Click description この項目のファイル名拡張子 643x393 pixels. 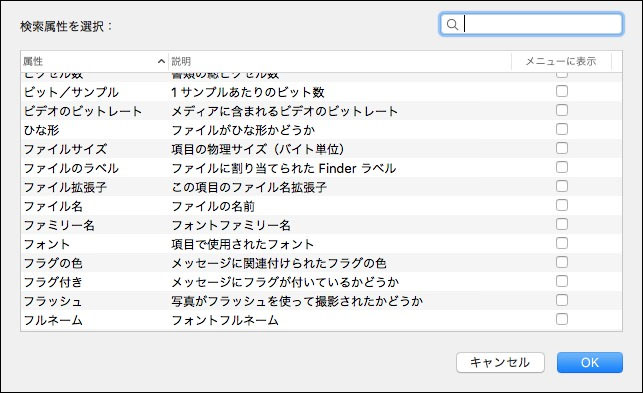click(249, 187)
